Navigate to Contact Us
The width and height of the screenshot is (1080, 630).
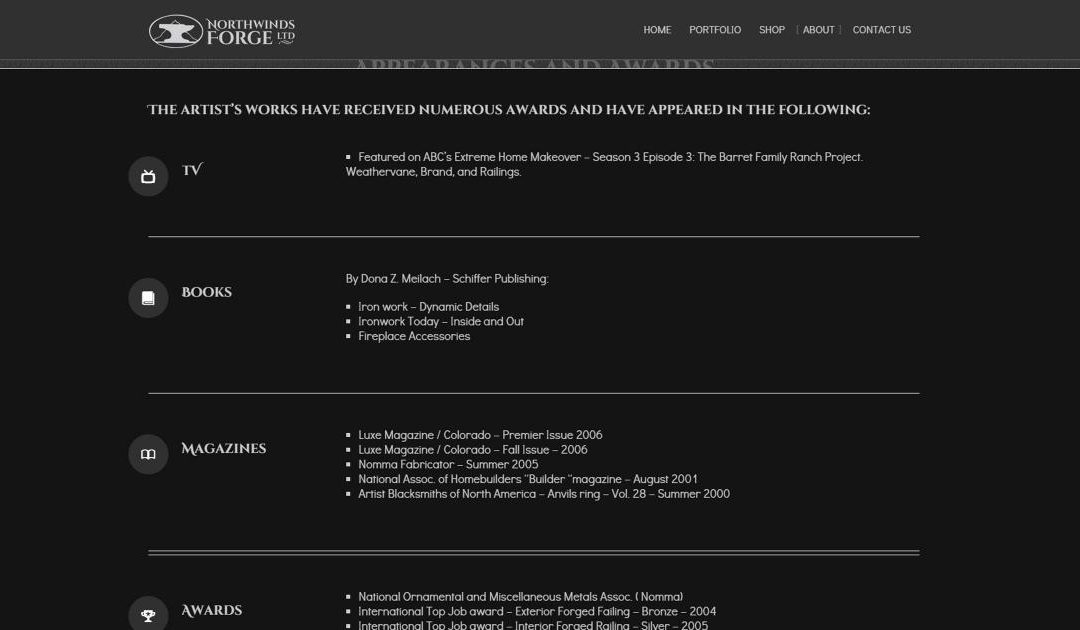point(881,30)
